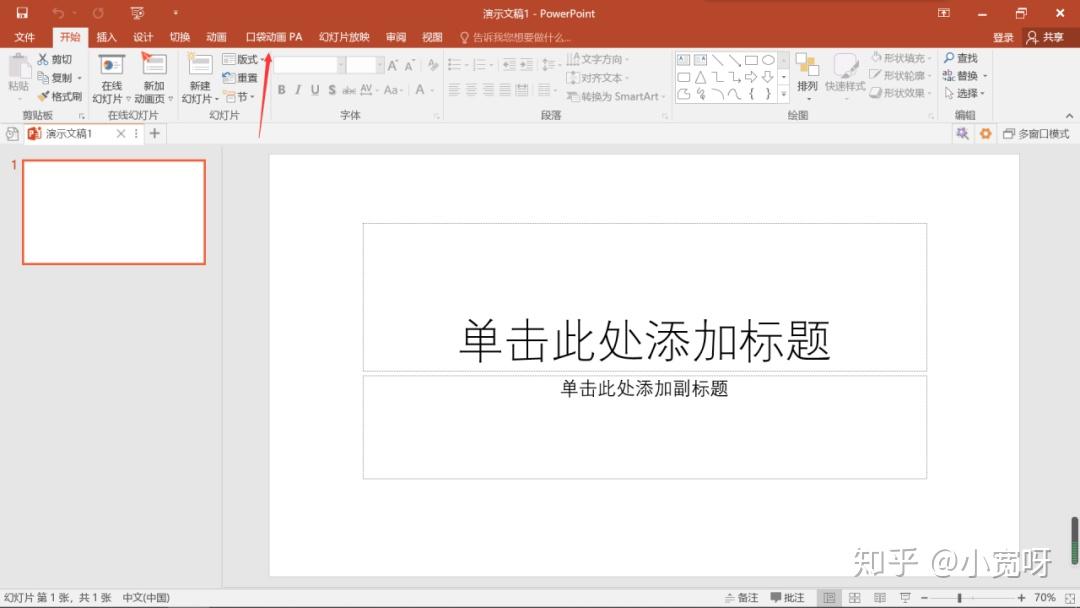Undo the last action

[58, 13]
